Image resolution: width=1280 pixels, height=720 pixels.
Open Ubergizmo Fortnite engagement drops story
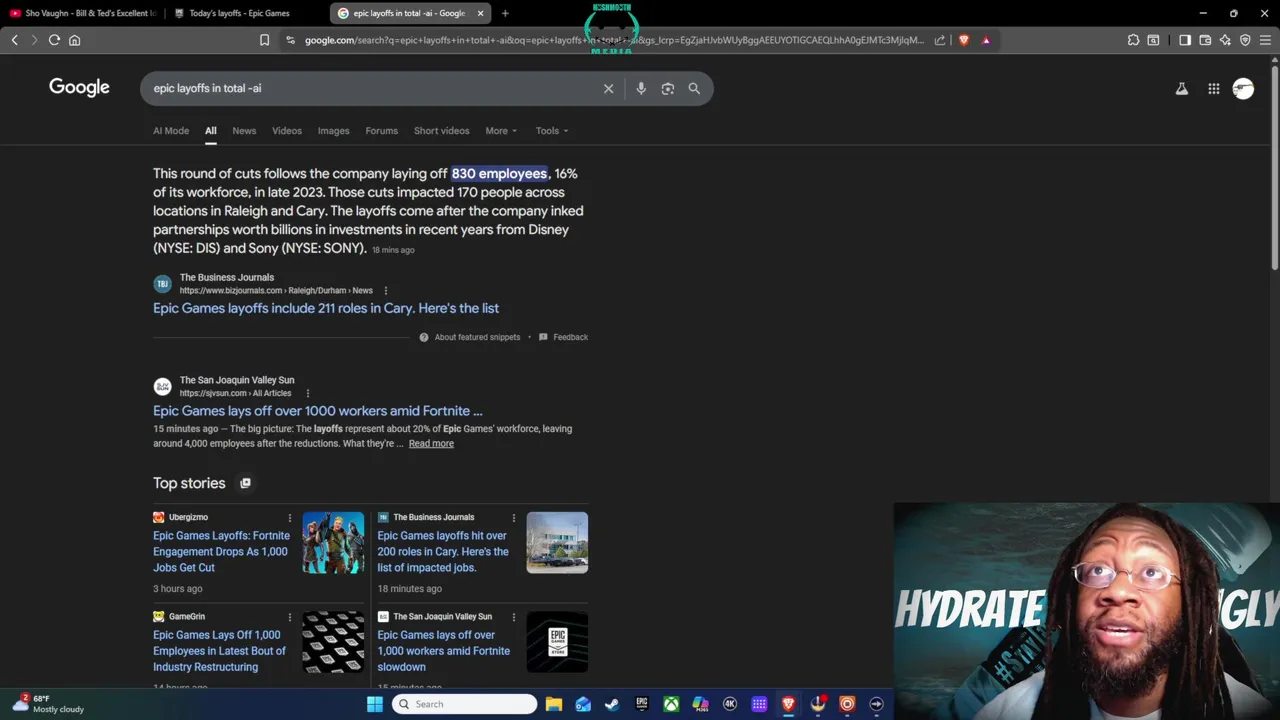221,551
